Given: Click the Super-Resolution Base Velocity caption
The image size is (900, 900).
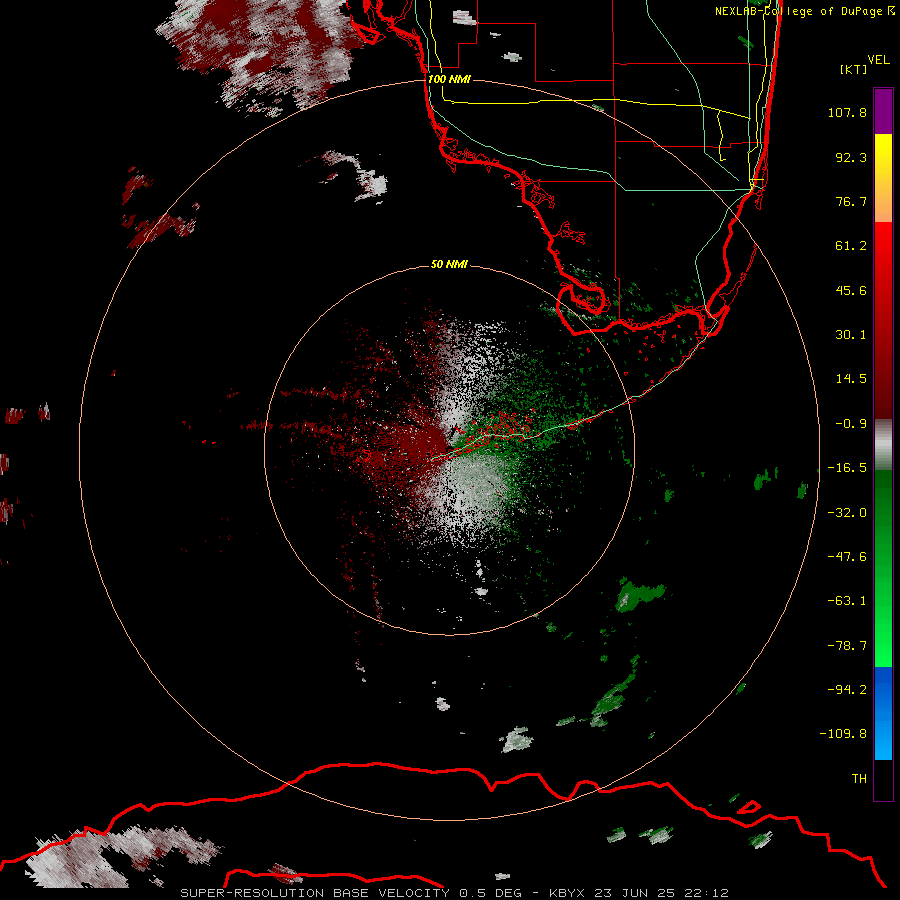Looking at the screenshot, I should coord(454,893).
